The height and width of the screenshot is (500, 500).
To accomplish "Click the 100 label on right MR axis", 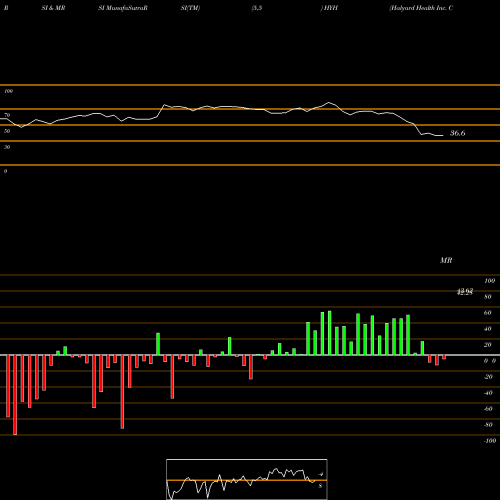I will [x=489, y=281].
